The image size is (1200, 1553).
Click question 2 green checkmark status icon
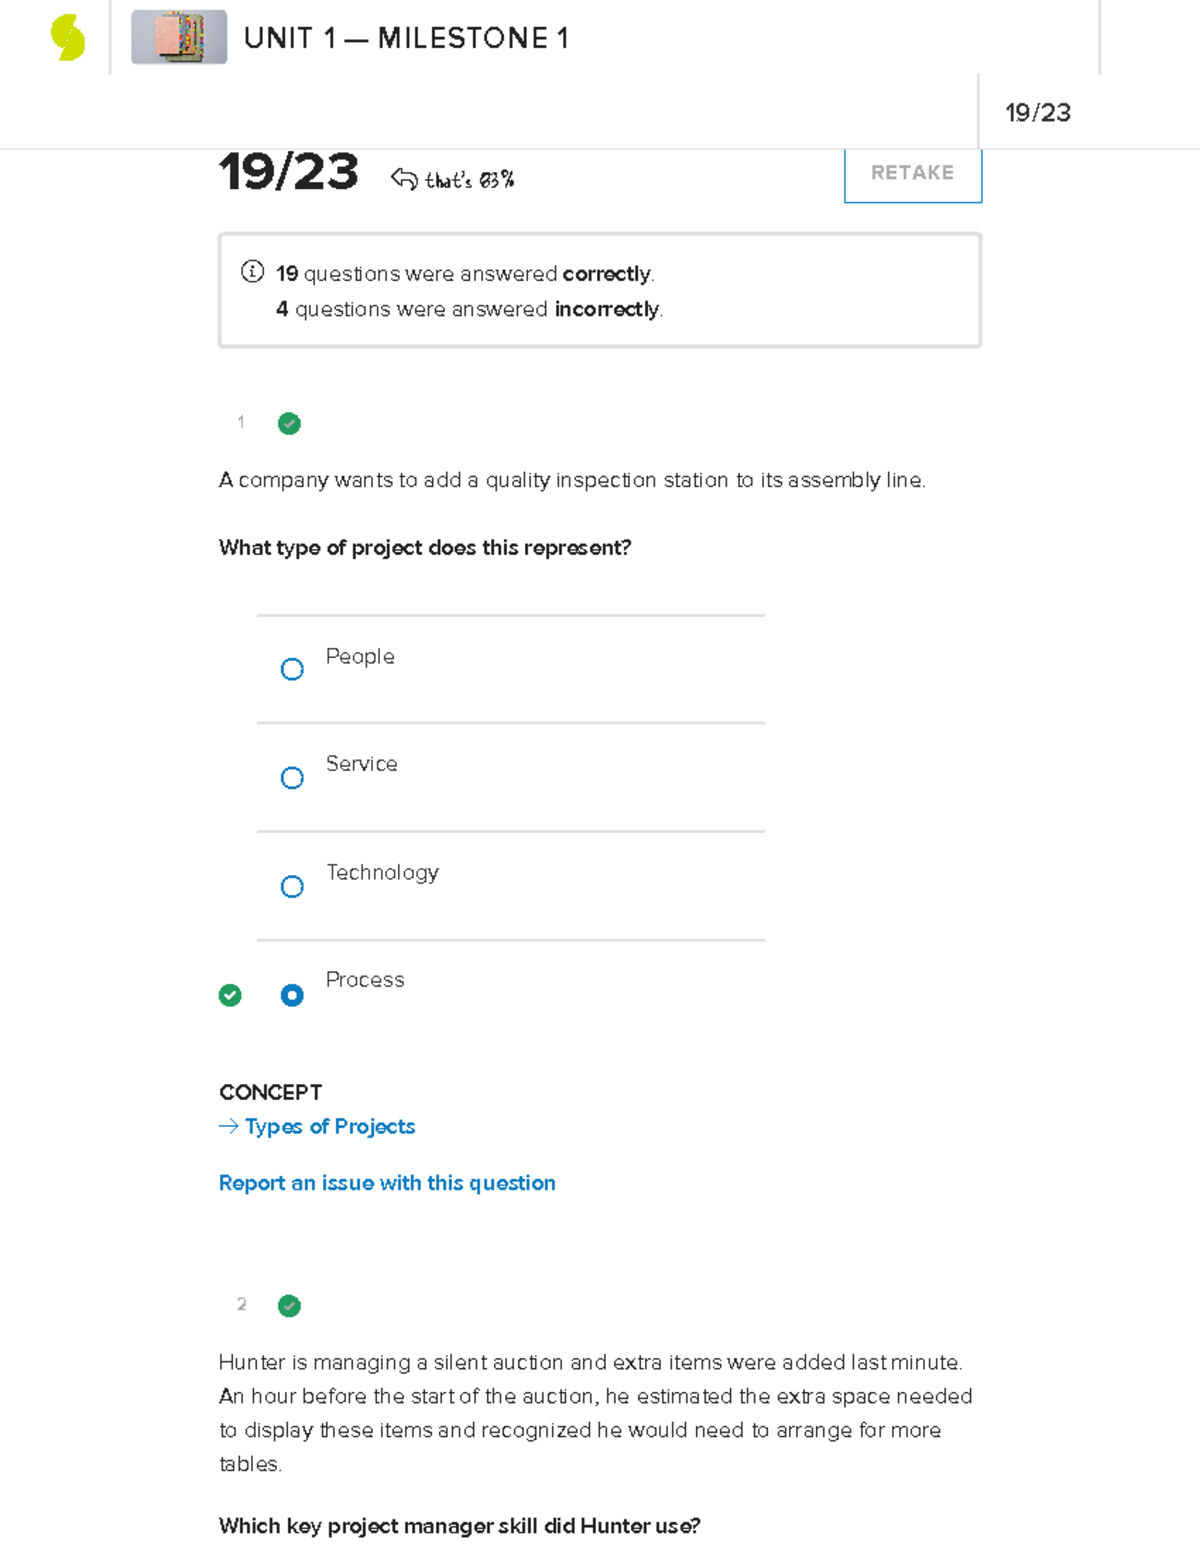click(289, 1305)
